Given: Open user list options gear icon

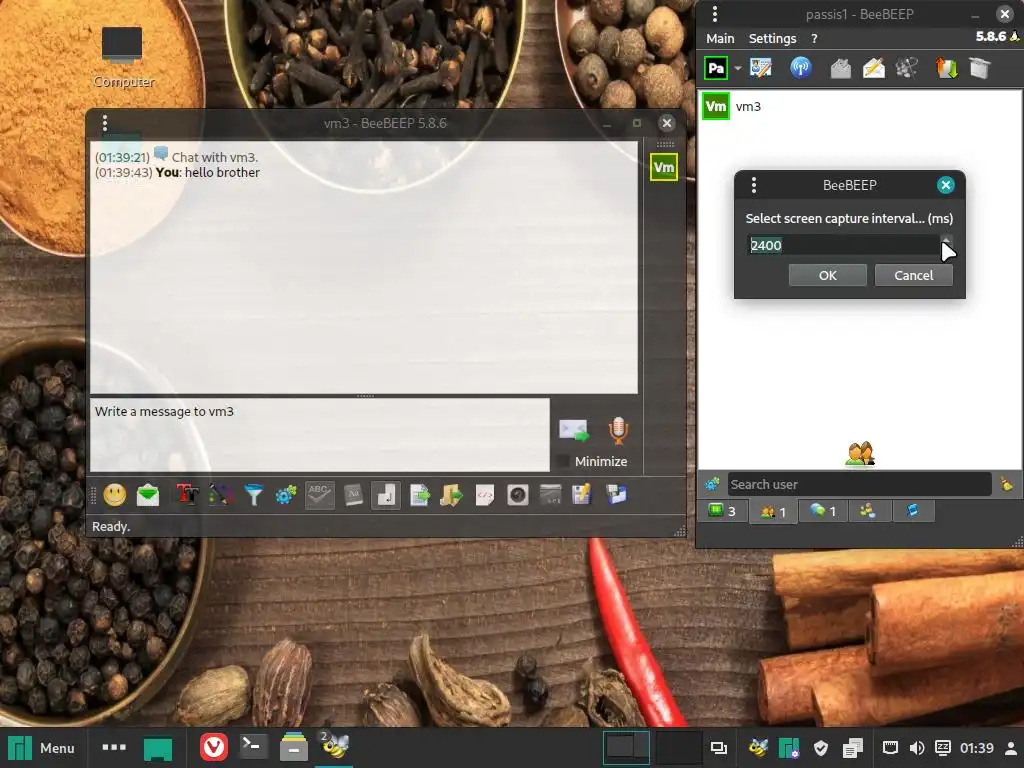Looking at the screenshot, I should click(712, 485).
